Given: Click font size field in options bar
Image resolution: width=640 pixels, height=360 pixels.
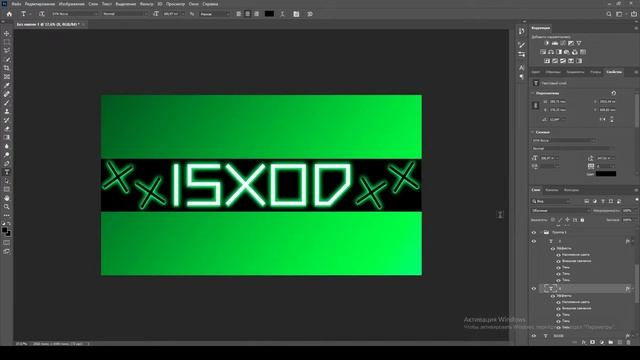Looking at the screenshot, I should click(172, 14).
